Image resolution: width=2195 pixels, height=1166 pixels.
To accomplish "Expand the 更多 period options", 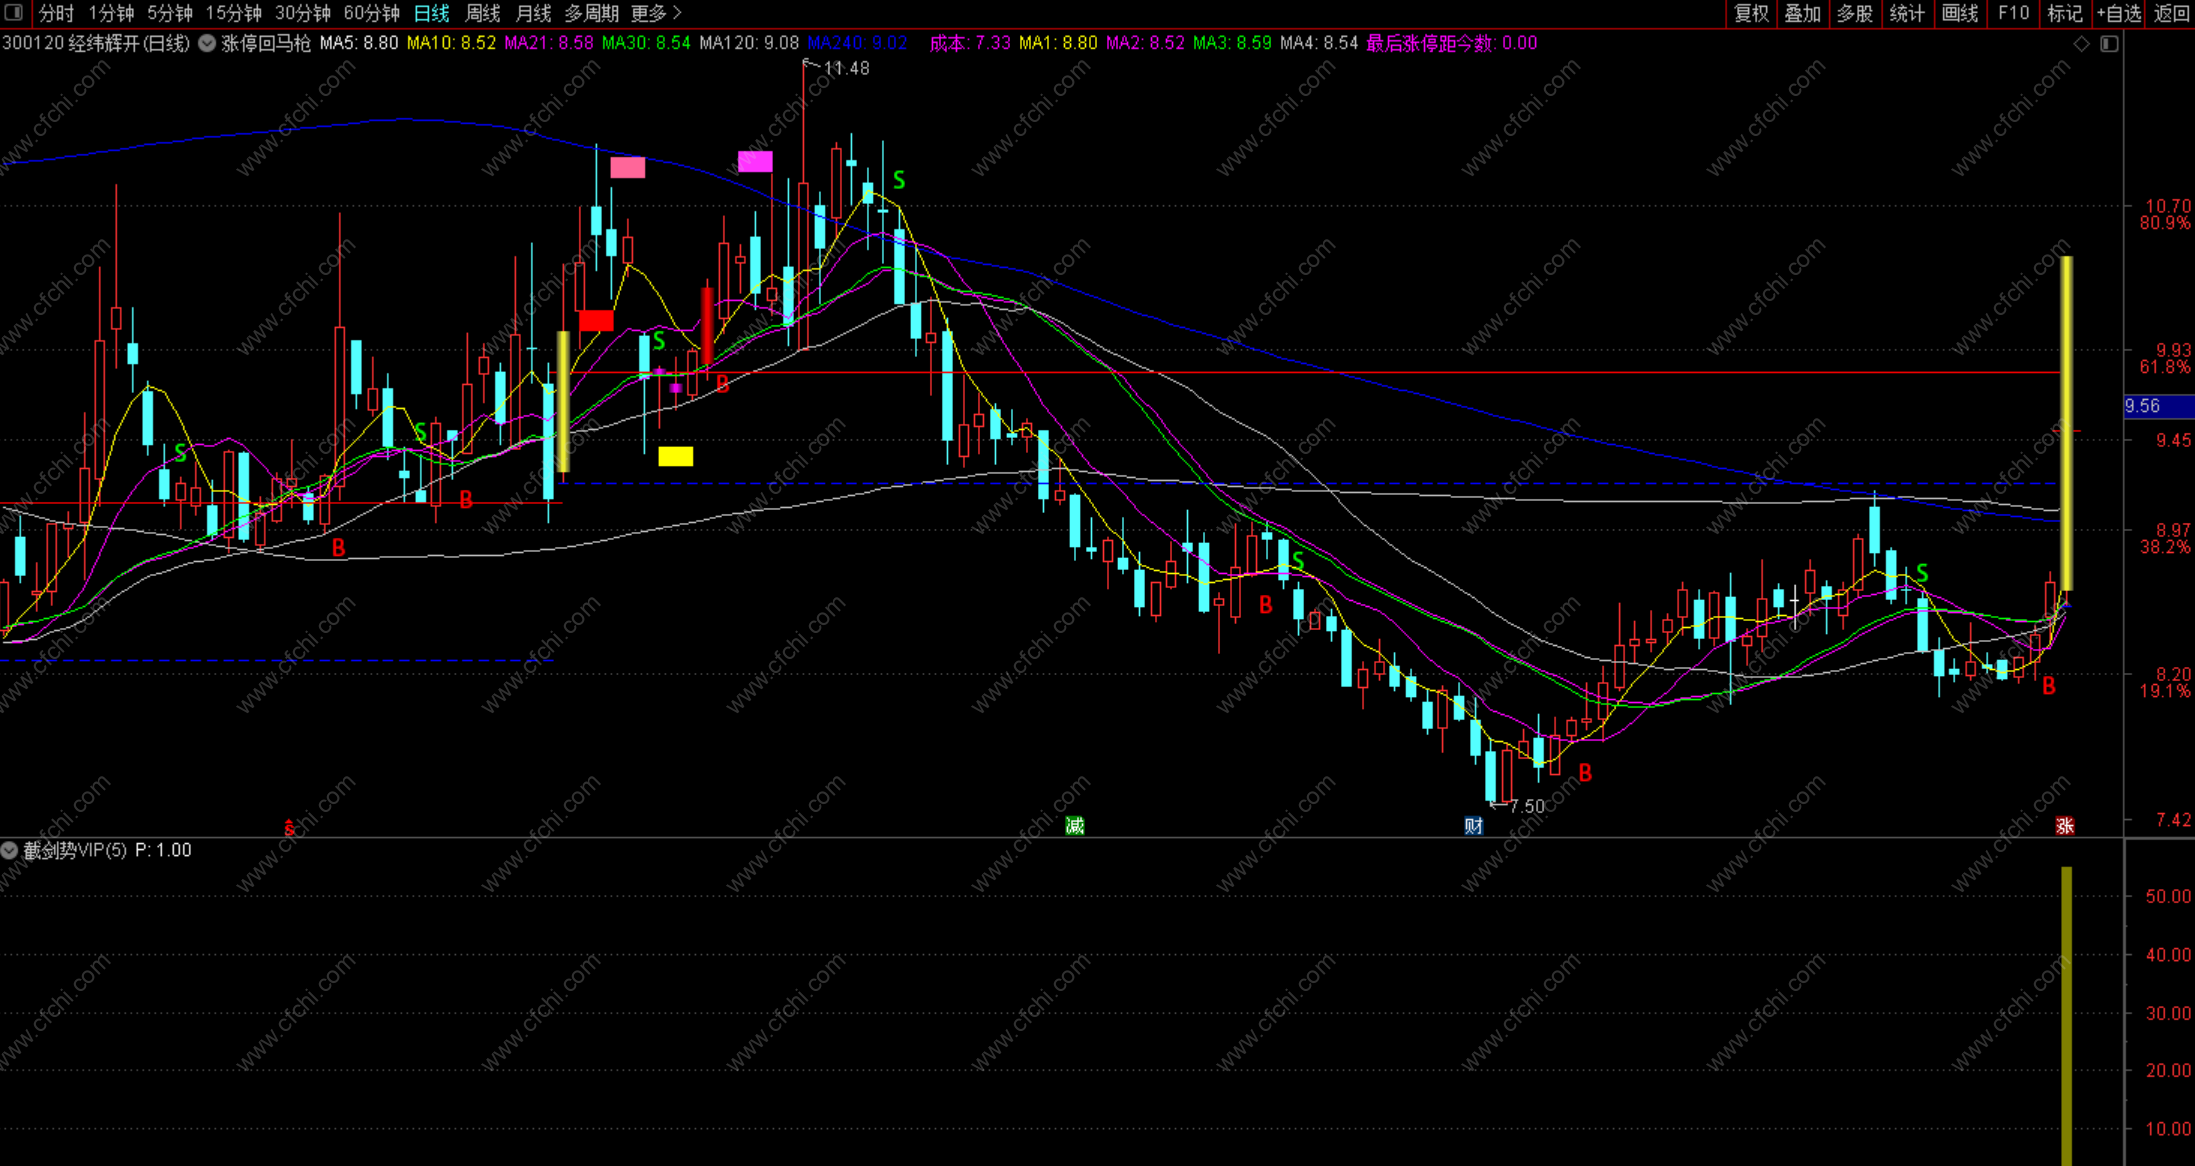I will click(x=656, y=13).
